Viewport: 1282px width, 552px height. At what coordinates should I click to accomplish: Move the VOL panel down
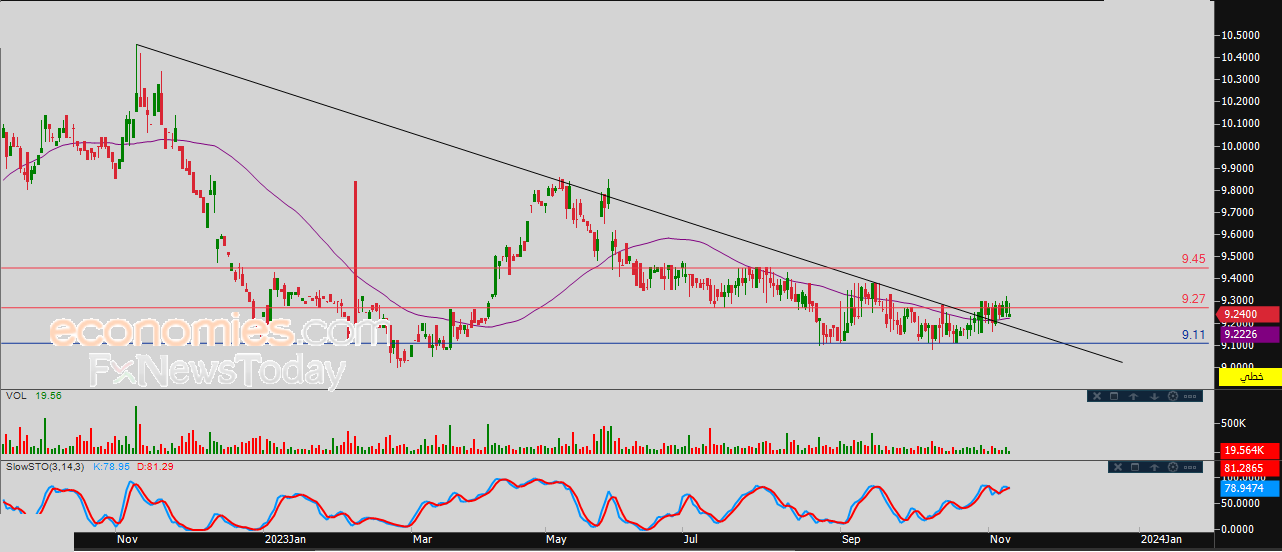tap(1153, 396)
